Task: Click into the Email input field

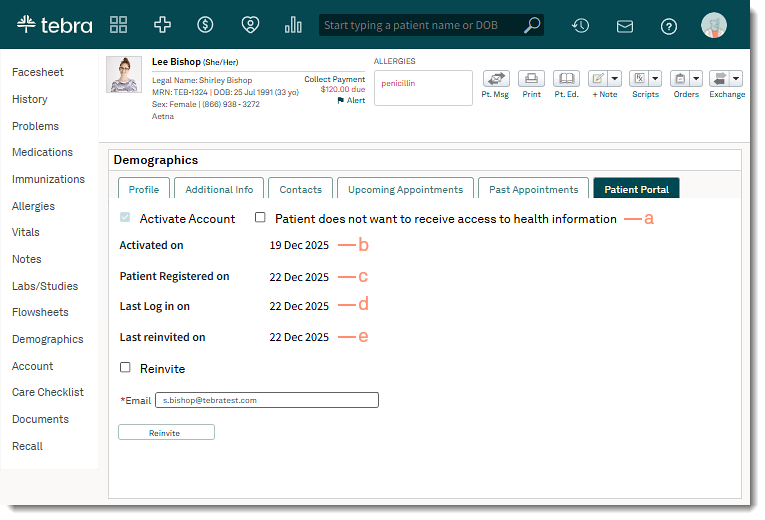Action: pos(267,400)
